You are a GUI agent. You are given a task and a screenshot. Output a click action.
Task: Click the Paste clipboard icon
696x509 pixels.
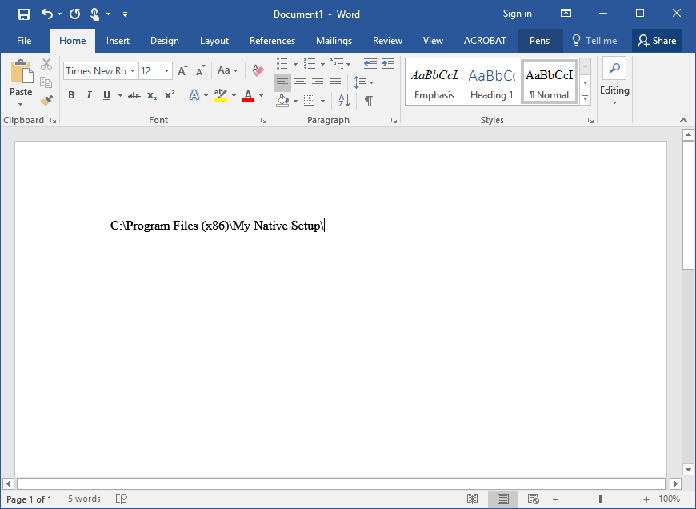click(22, 71)
